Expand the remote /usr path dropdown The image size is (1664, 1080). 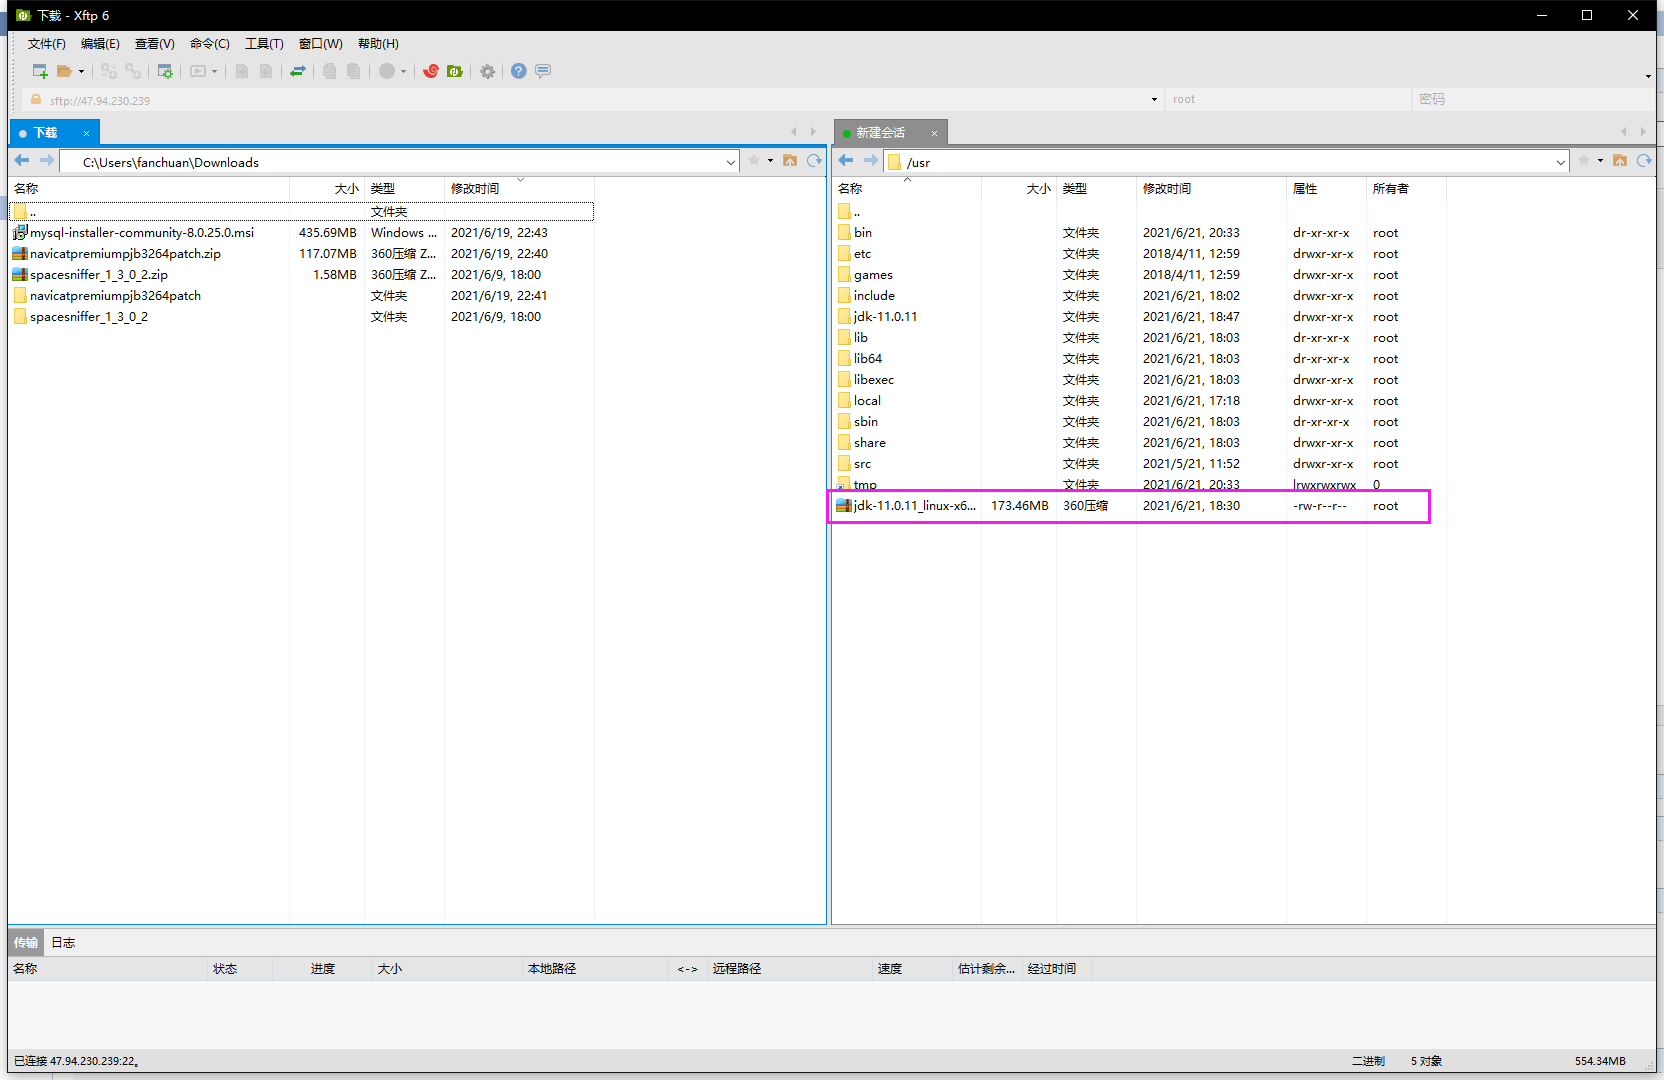[x=1560, y=162]
